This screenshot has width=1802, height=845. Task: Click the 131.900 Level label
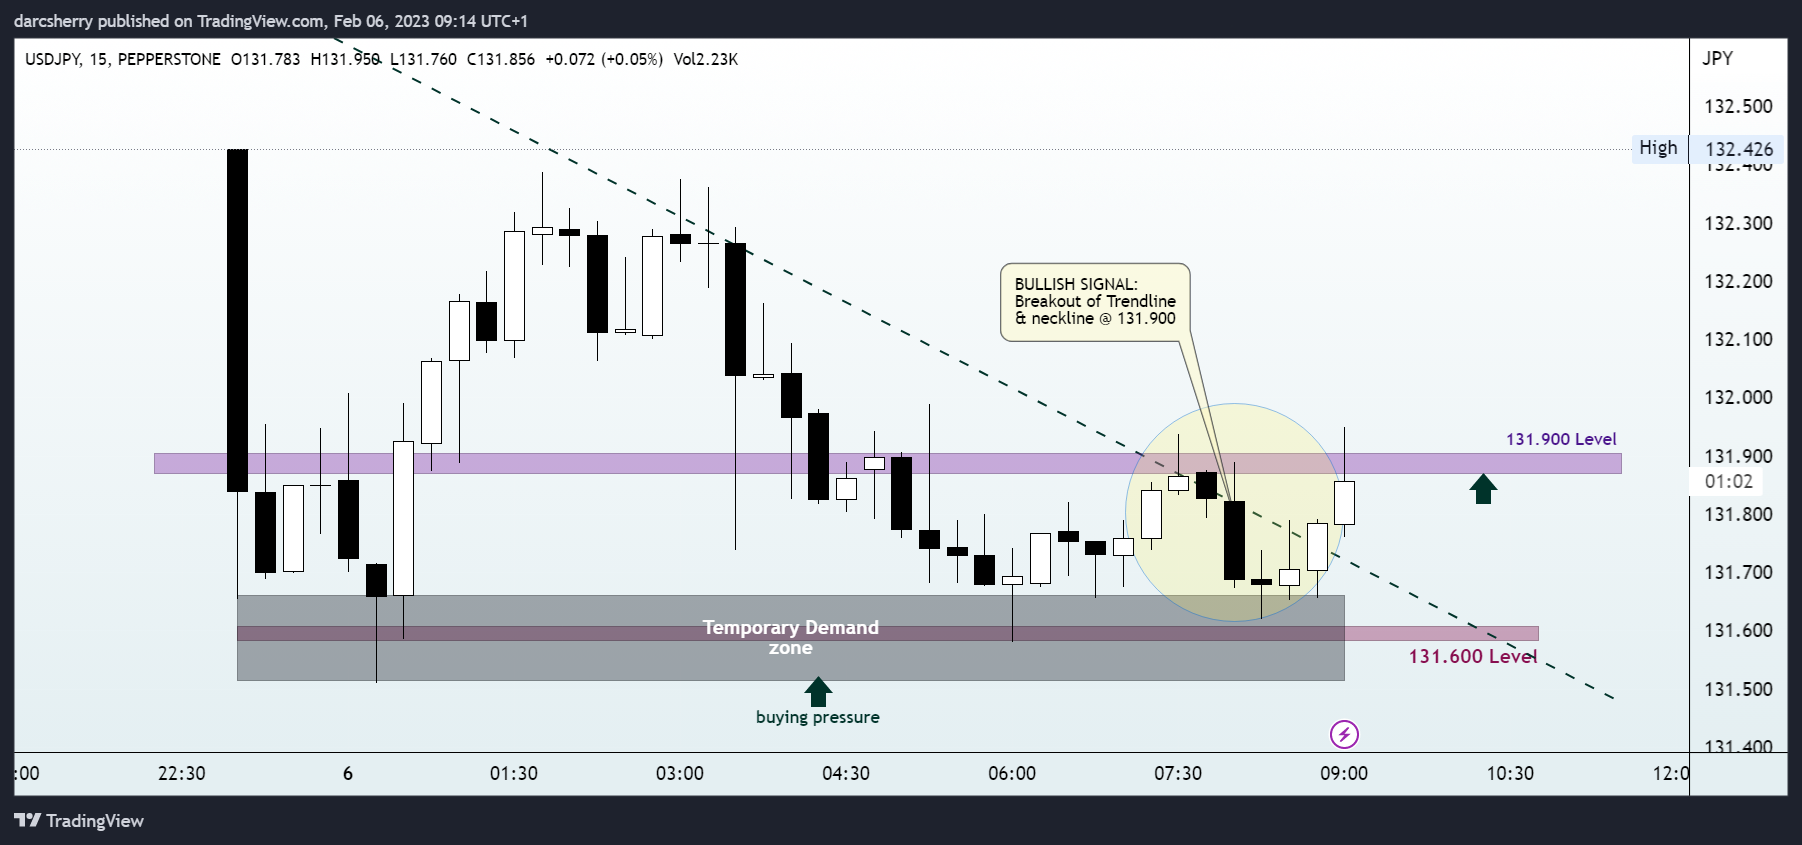[x=1561, y=439]
